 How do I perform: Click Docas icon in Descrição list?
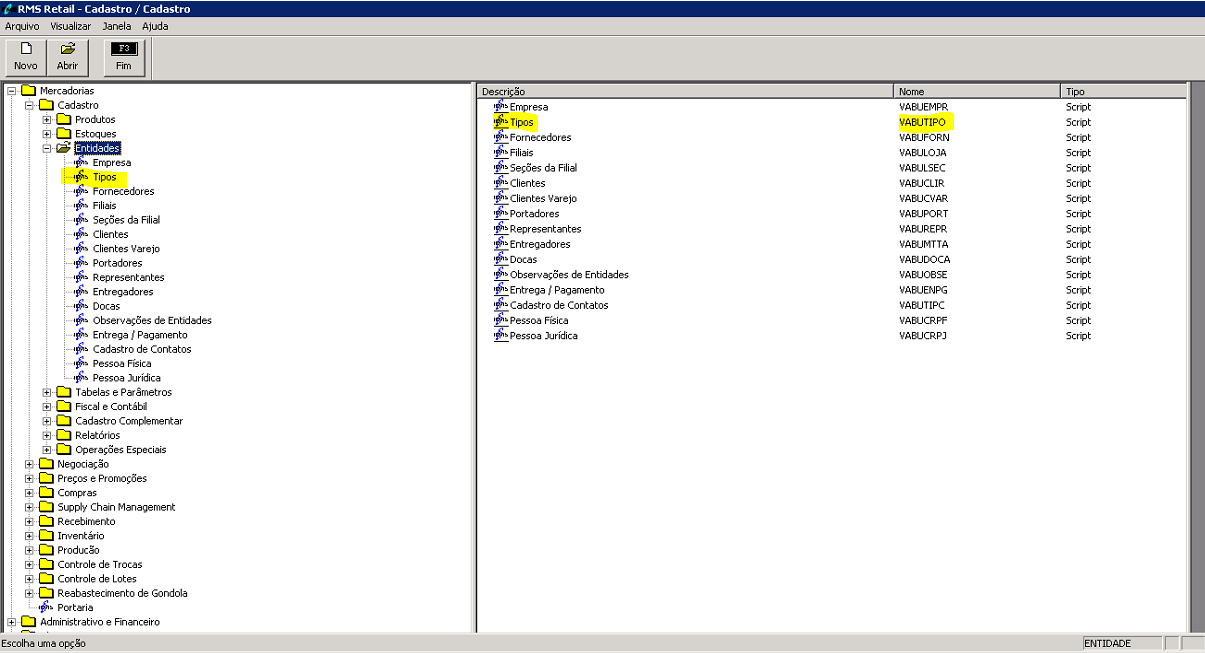tap(501, 259)
